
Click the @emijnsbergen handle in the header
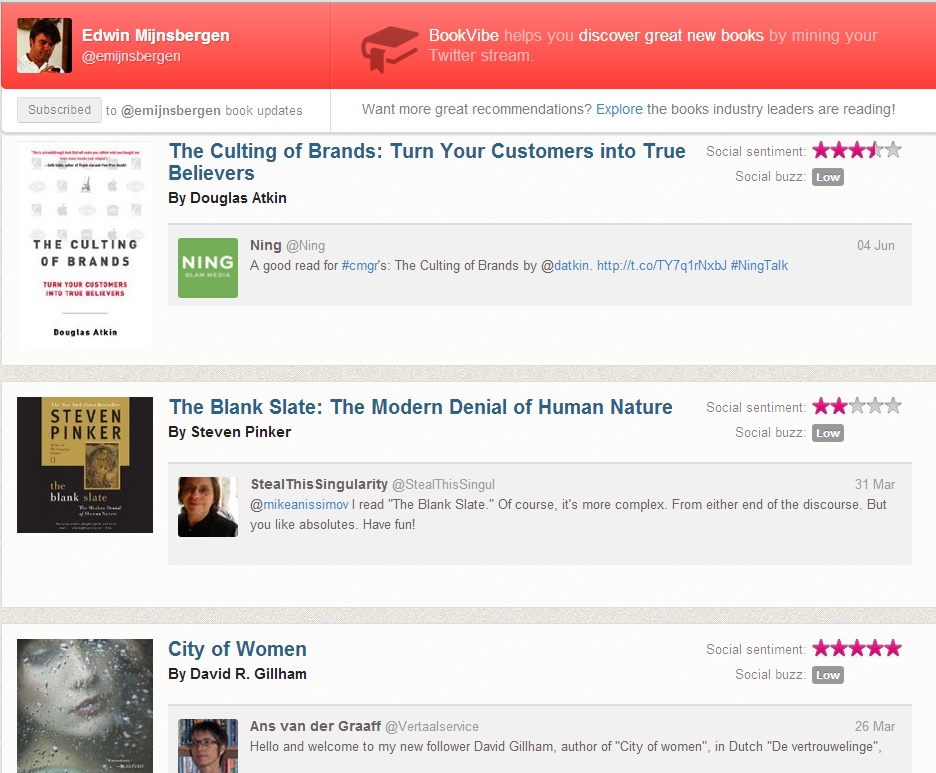pyautogui.click(x=131, y=56)
